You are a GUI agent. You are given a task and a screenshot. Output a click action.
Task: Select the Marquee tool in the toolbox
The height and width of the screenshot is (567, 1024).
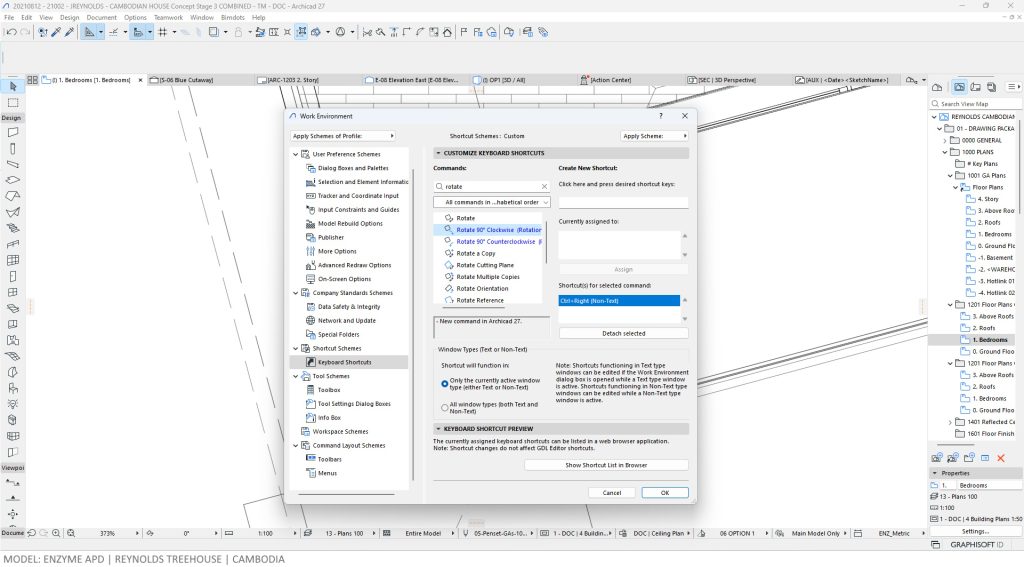tap(12, 103)
